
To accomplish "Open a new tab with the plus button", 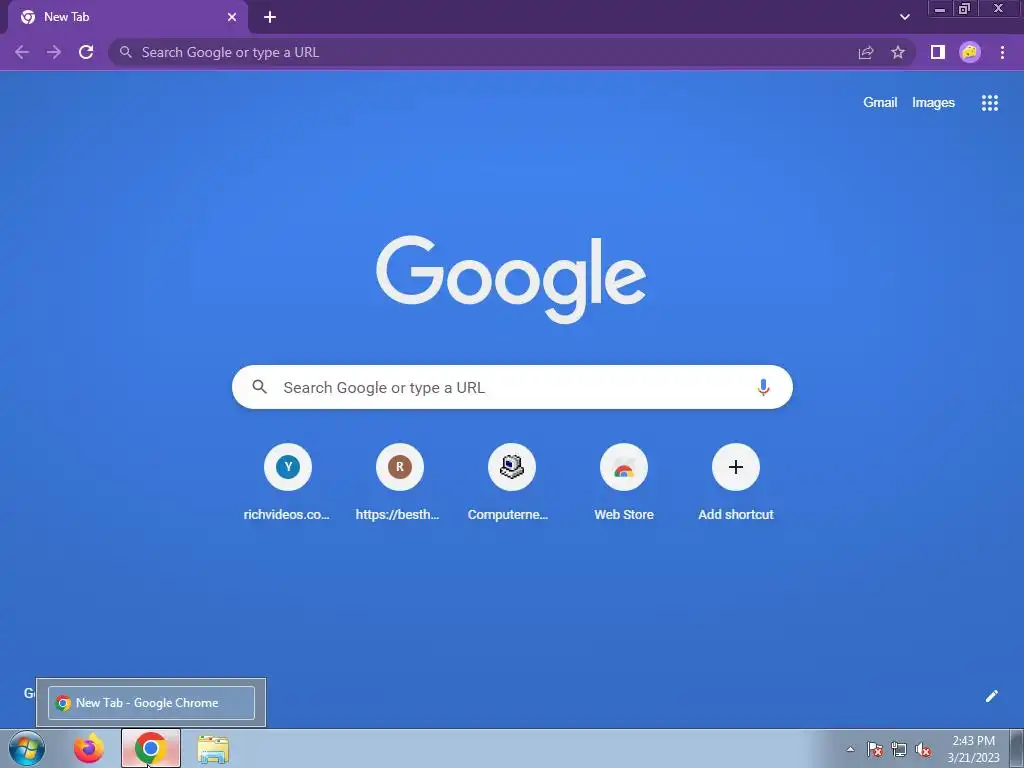I will tap(270, 18).
